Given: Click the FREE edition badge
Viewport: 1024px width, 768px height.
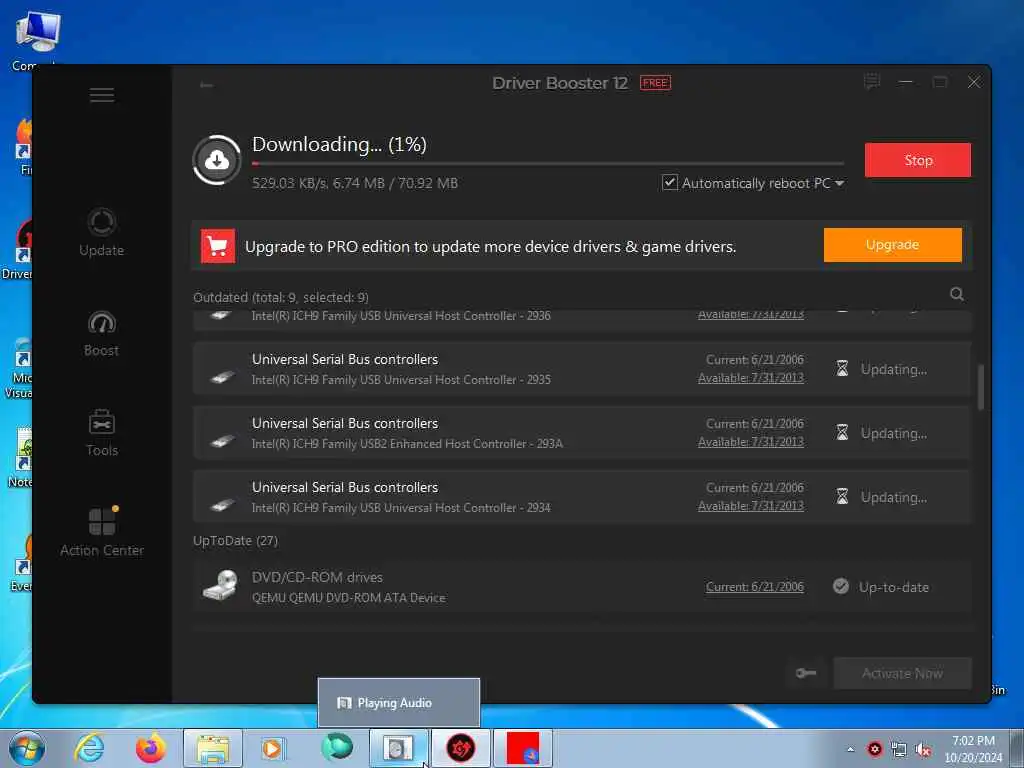Looking at the screenshot, I should click(x=655, y=83).
